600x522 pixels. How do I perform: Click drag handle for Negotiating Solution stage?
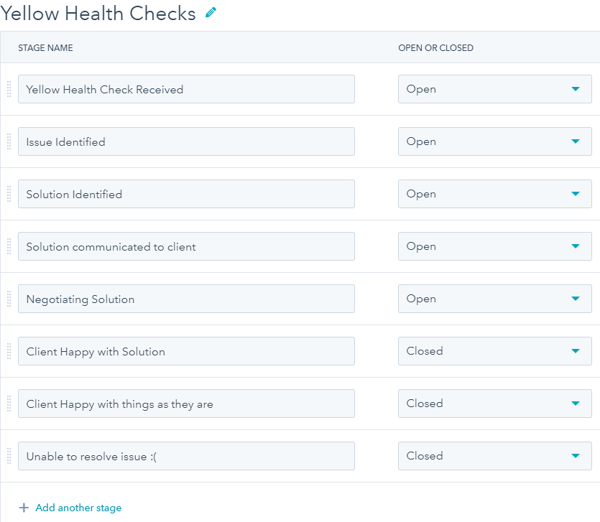tap(9, 299)
